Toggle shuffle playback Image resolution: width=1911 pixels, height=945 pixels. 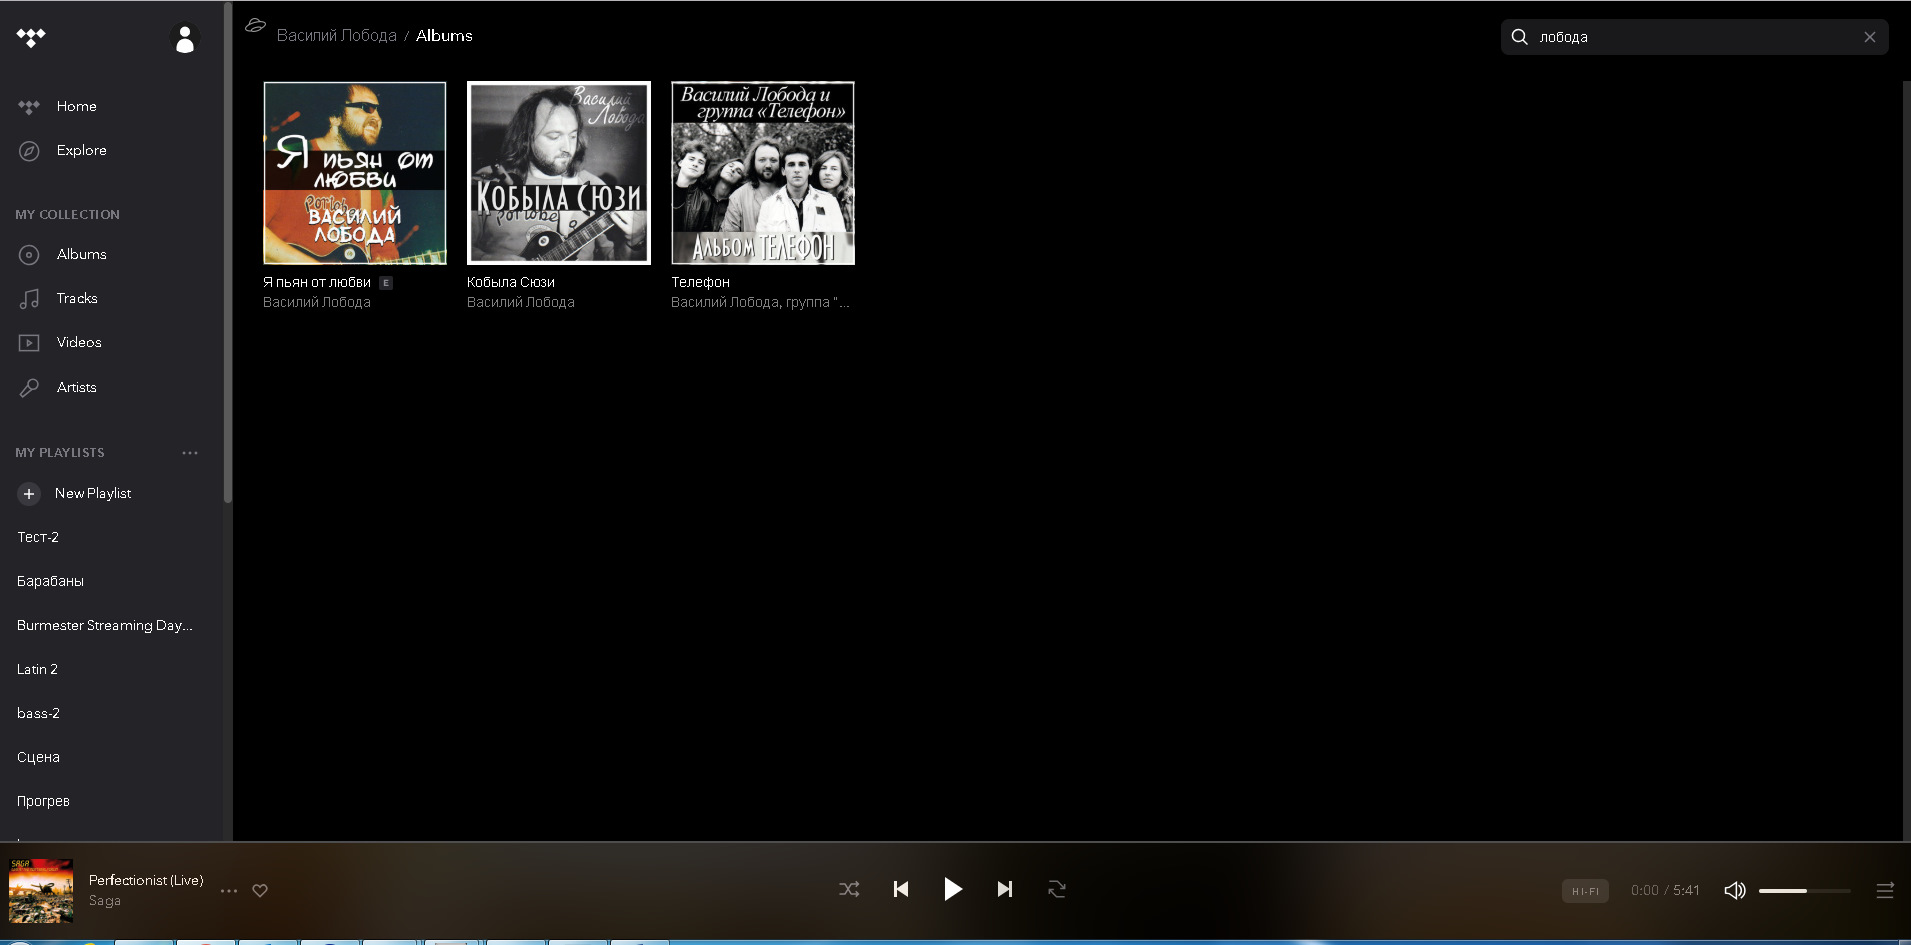click(x=849, y=889)
